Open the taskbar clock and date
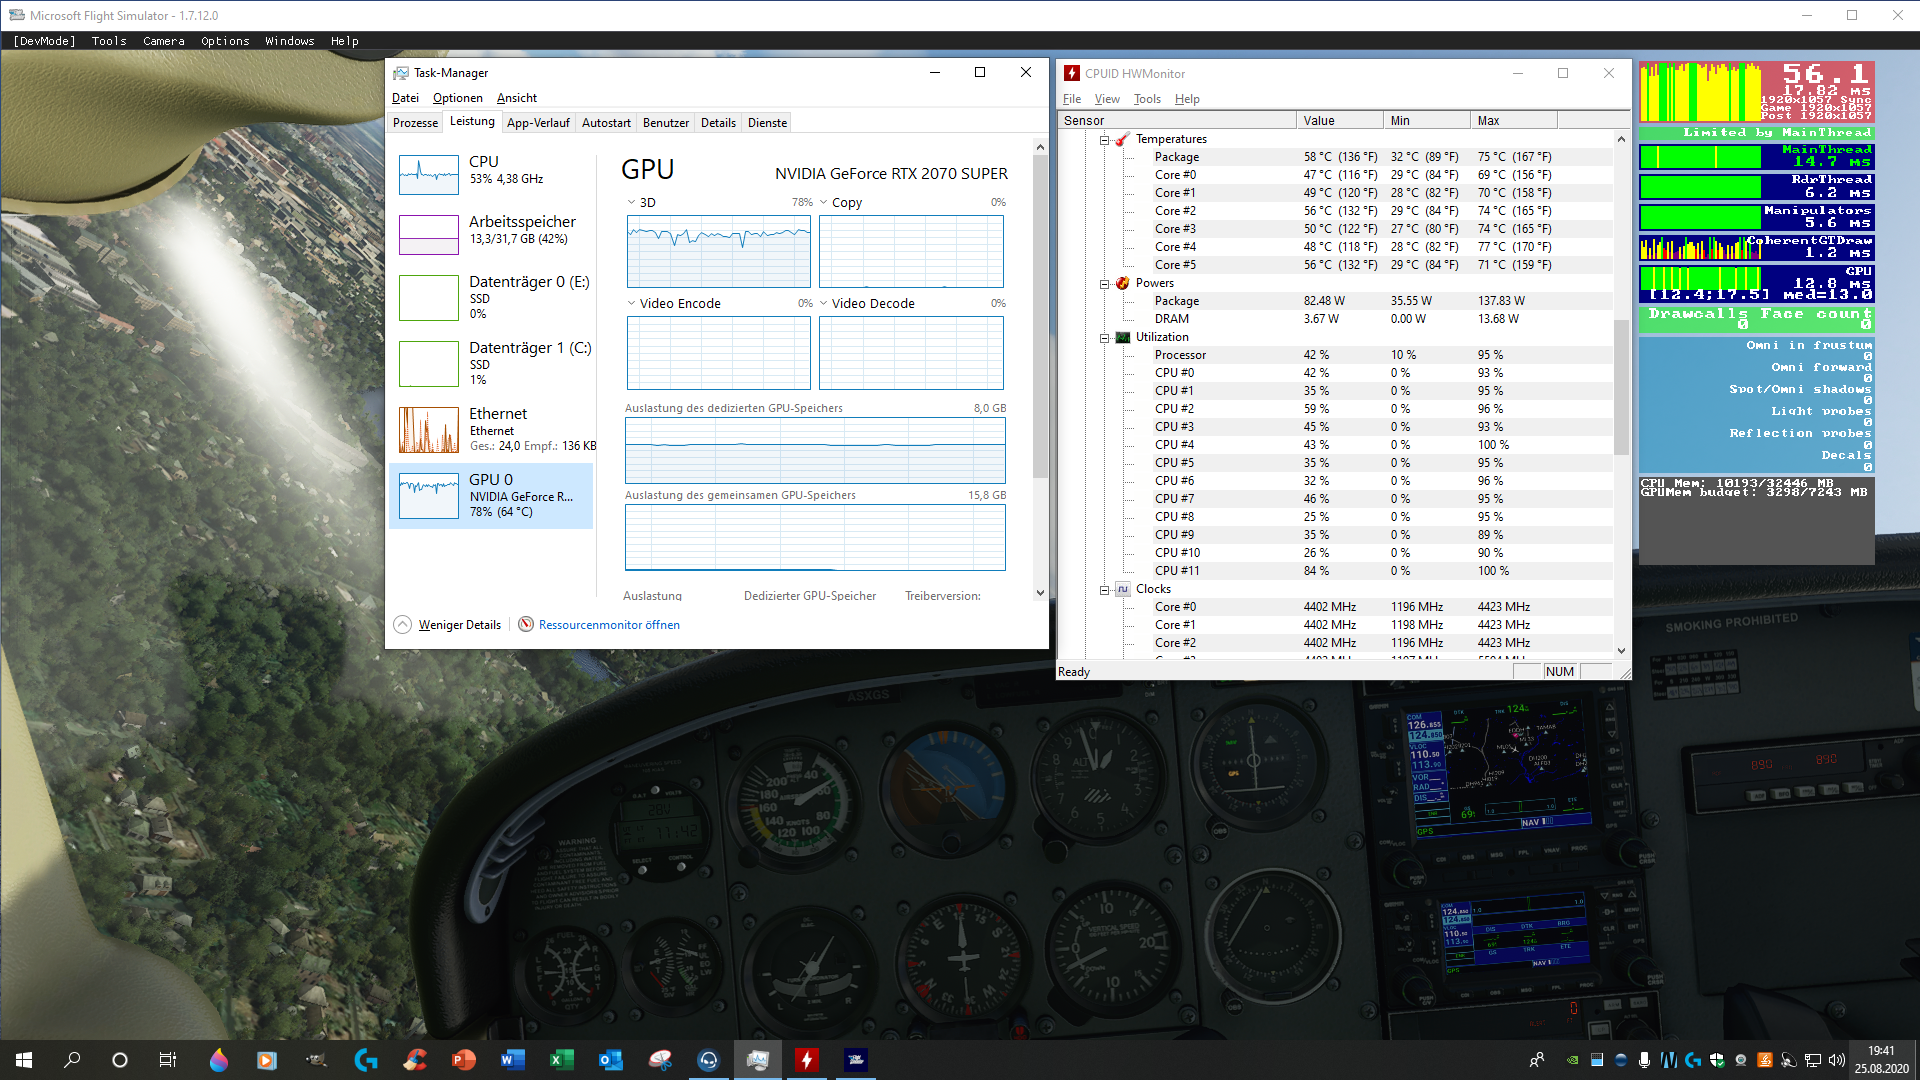 (1881, 1060)
